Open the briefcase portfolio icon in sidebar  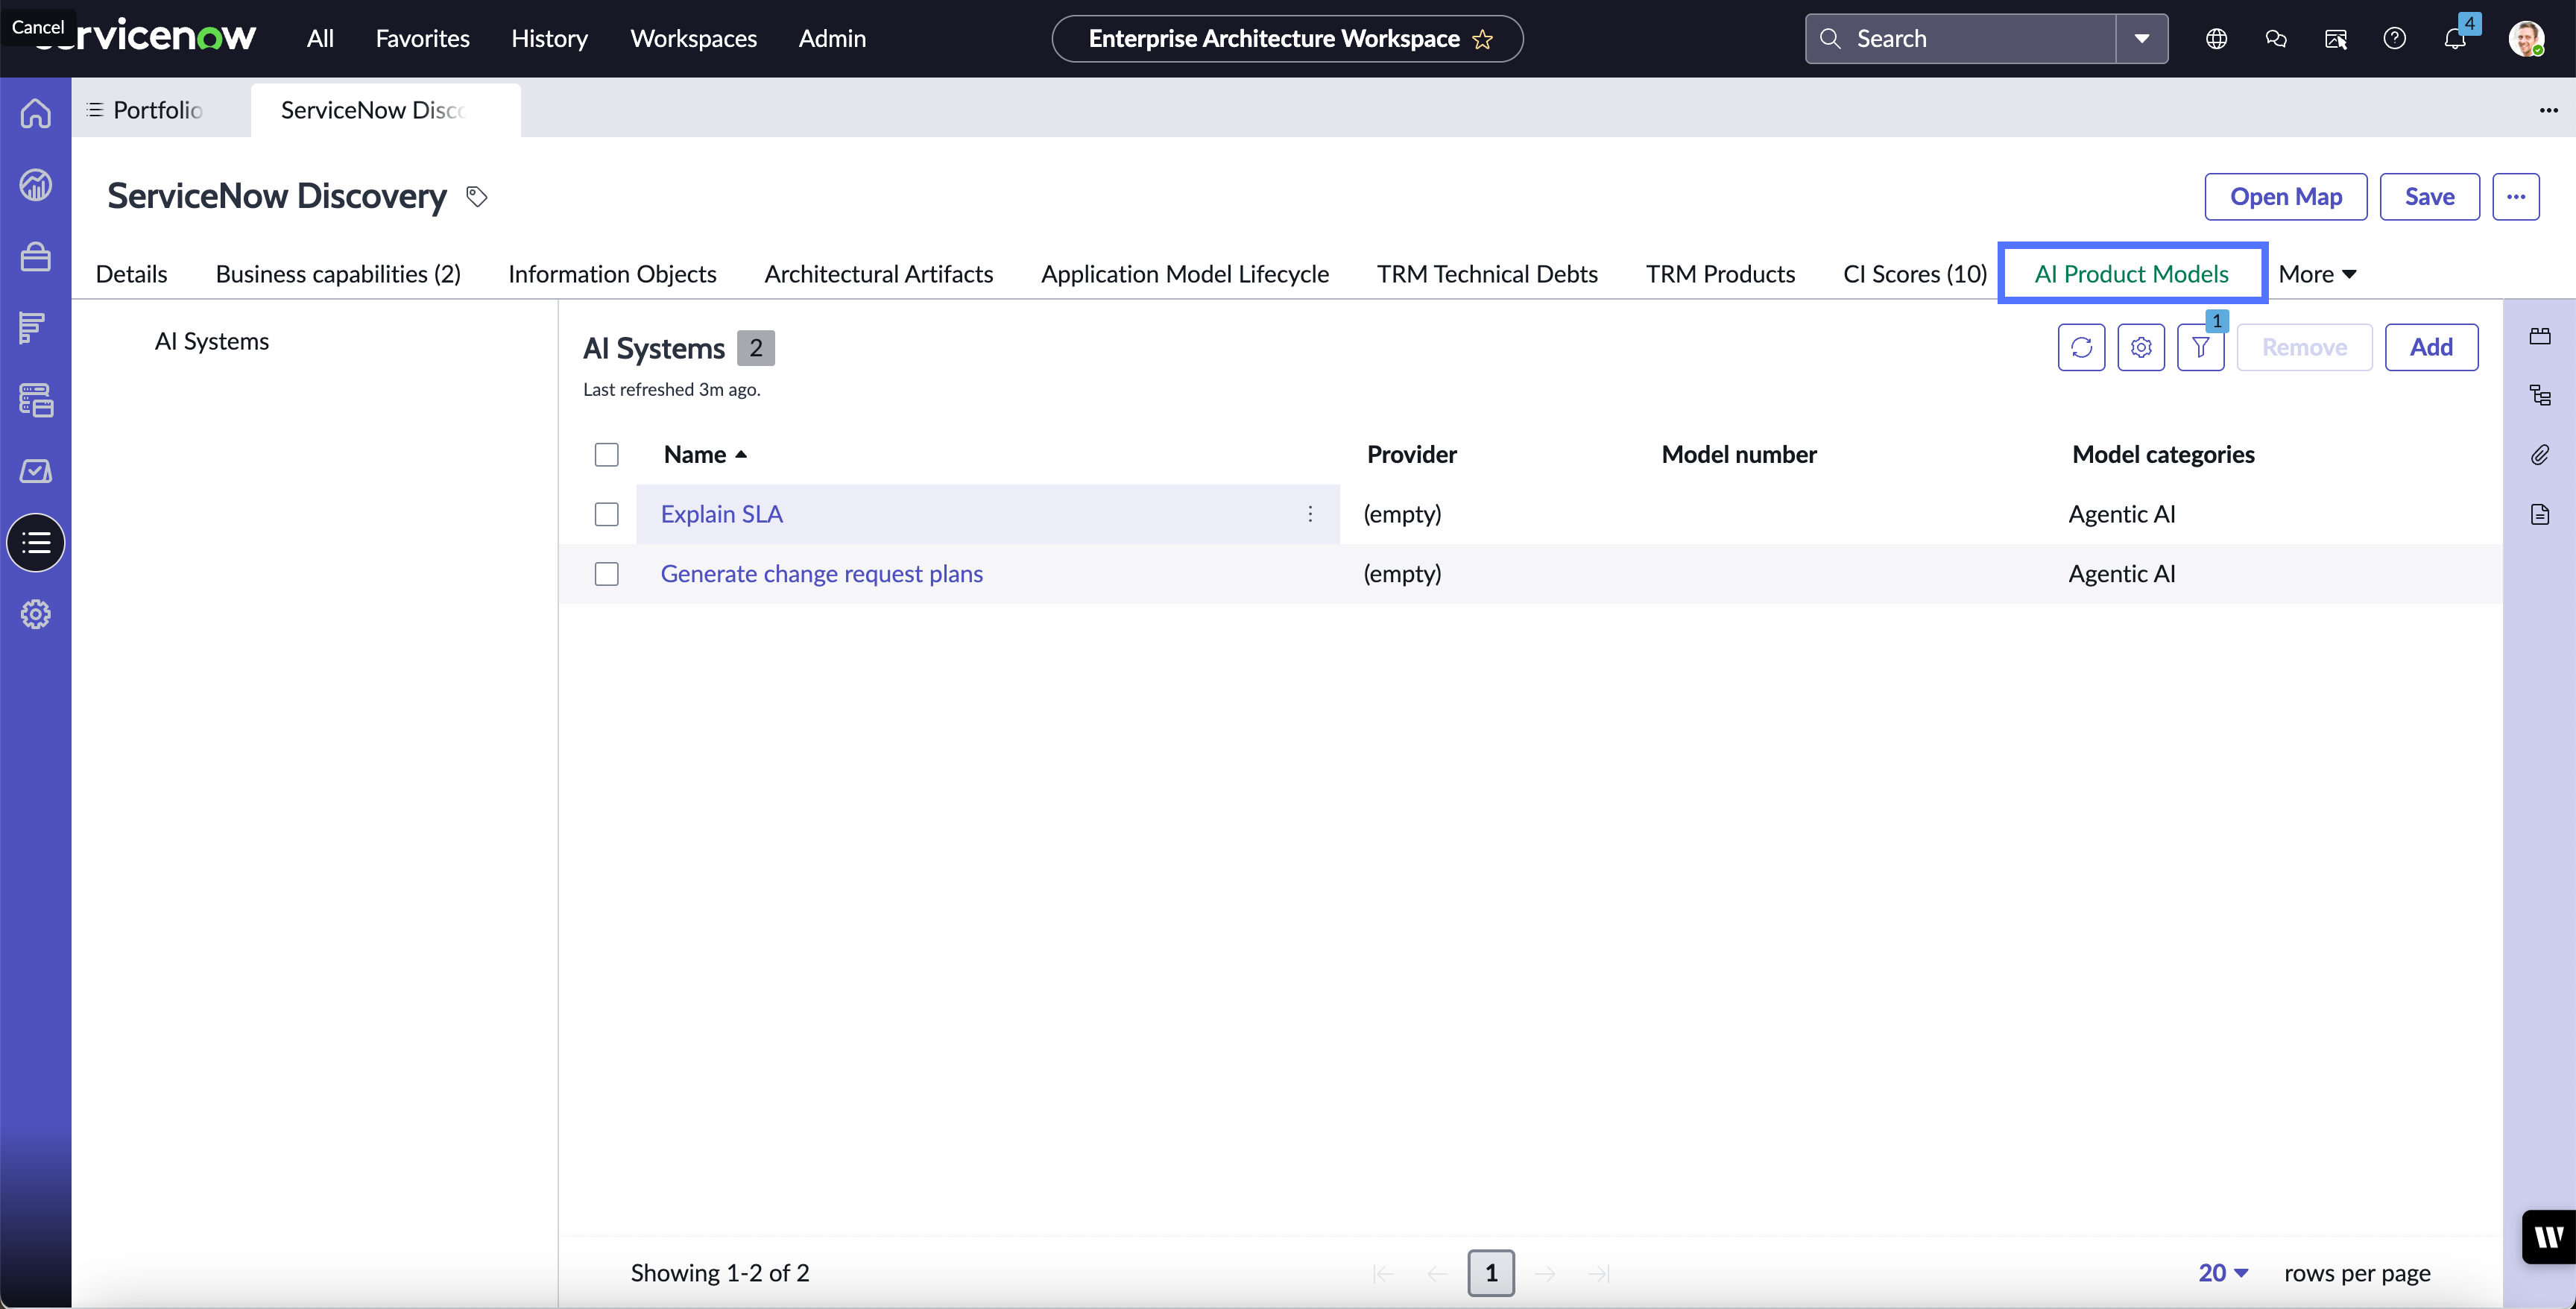pyautogui.click(x=36, y=257)
